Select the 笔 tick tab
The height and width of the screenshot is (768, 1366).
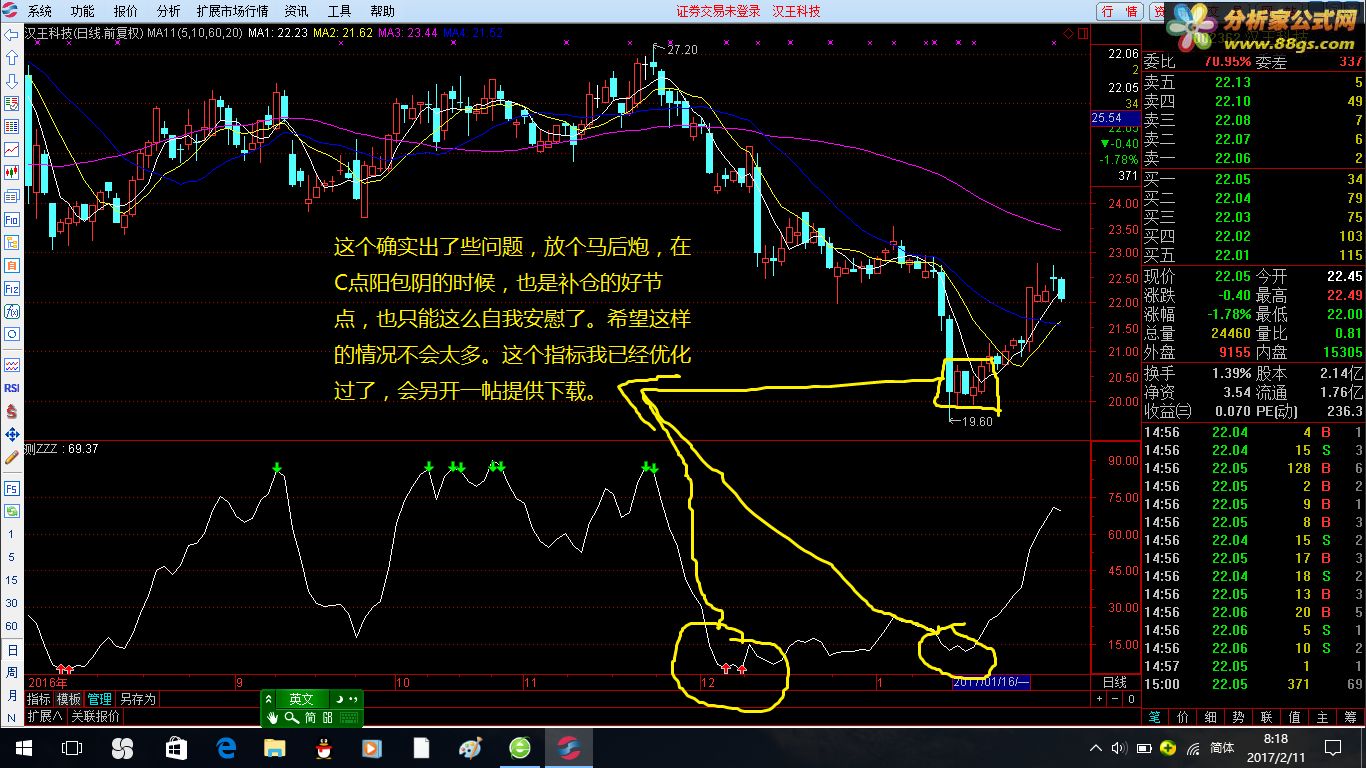1154,717
